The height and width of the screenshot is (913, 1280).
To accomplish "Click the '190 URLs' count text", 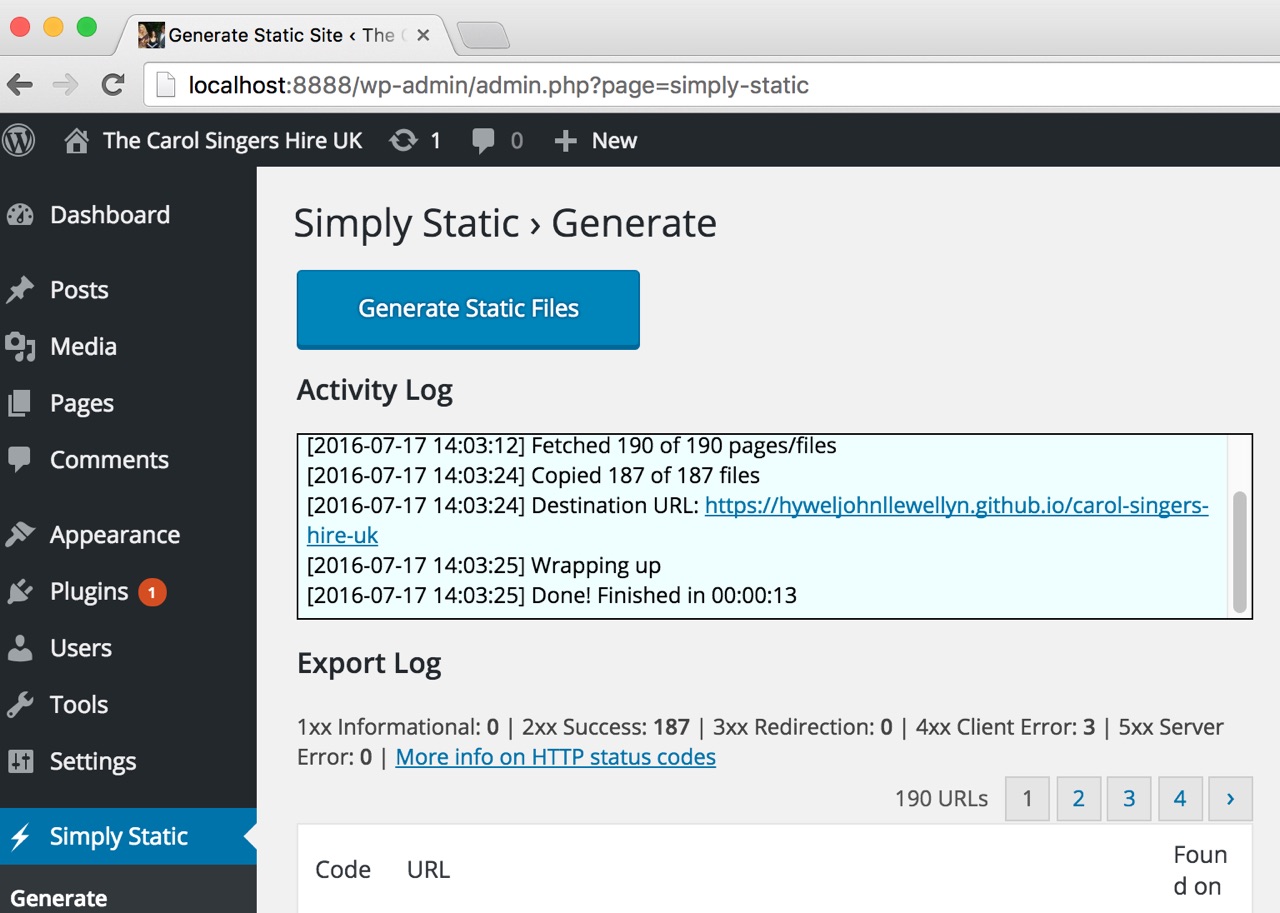I will [x=941, y=799].
